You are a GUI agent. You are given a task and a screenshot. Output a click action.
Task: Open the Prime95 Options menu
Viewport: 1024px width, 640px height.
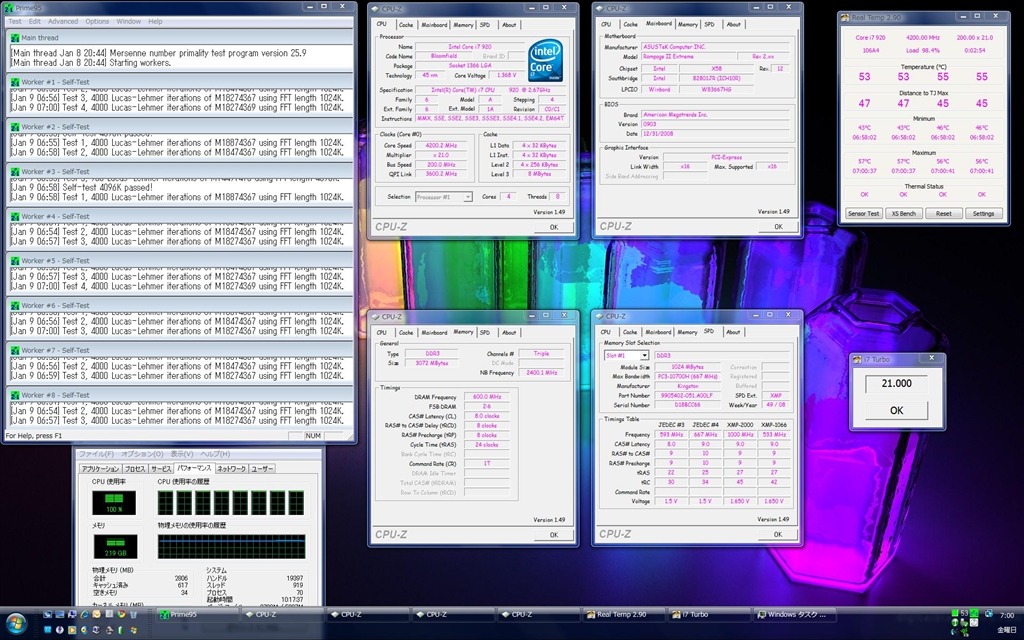[x=97, y=21]
